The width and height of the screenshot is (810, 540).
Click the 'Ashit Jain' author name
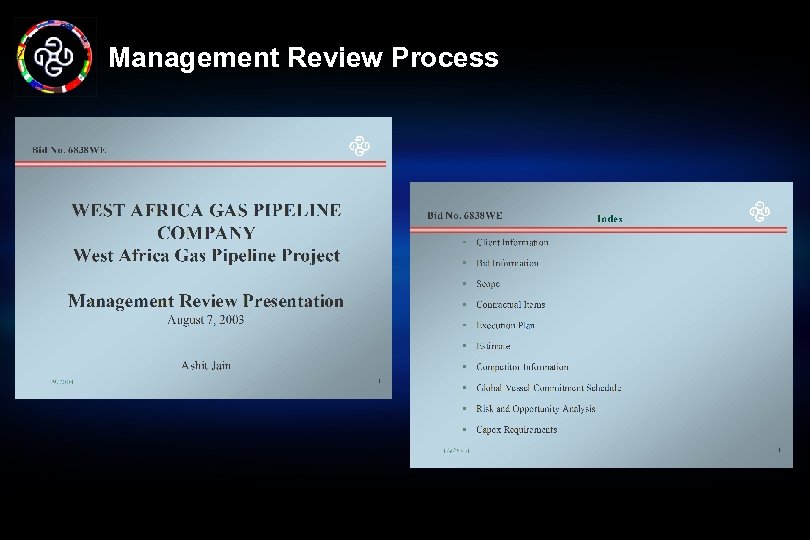(x=206, y=365)
